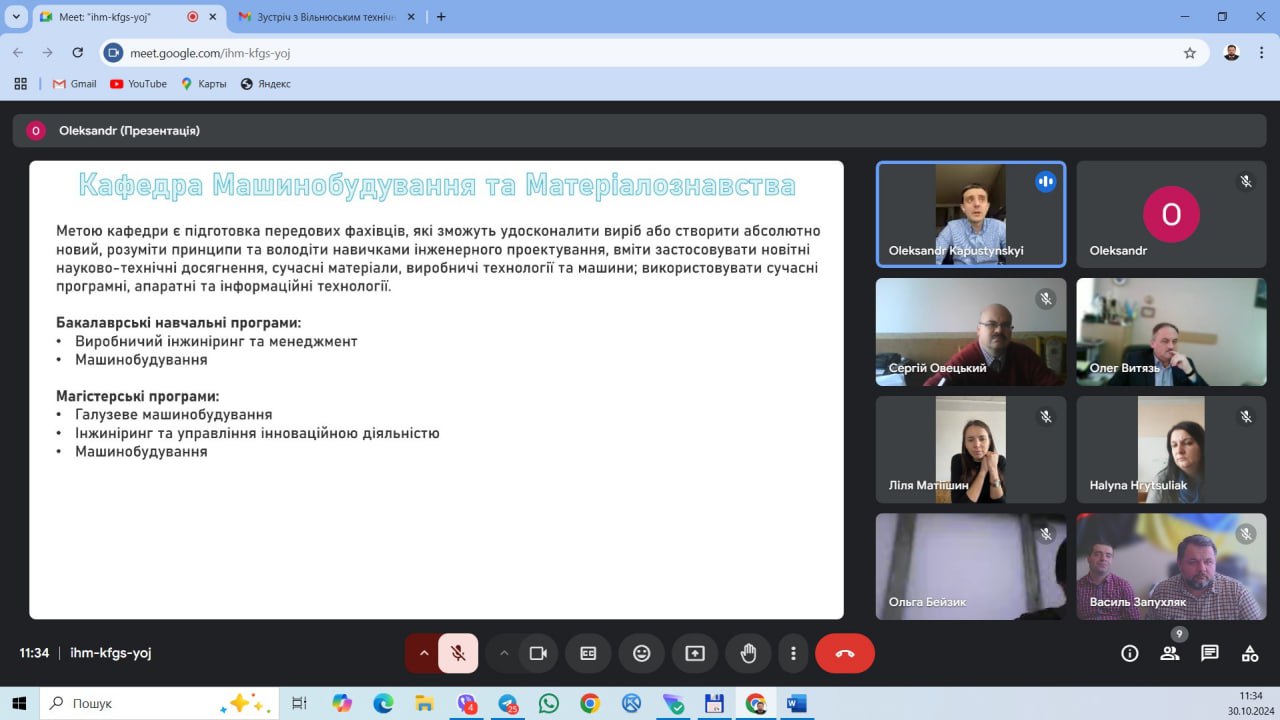Leave the call with the red button
Screen dimensions: 1280x720
tap(845, 653)
